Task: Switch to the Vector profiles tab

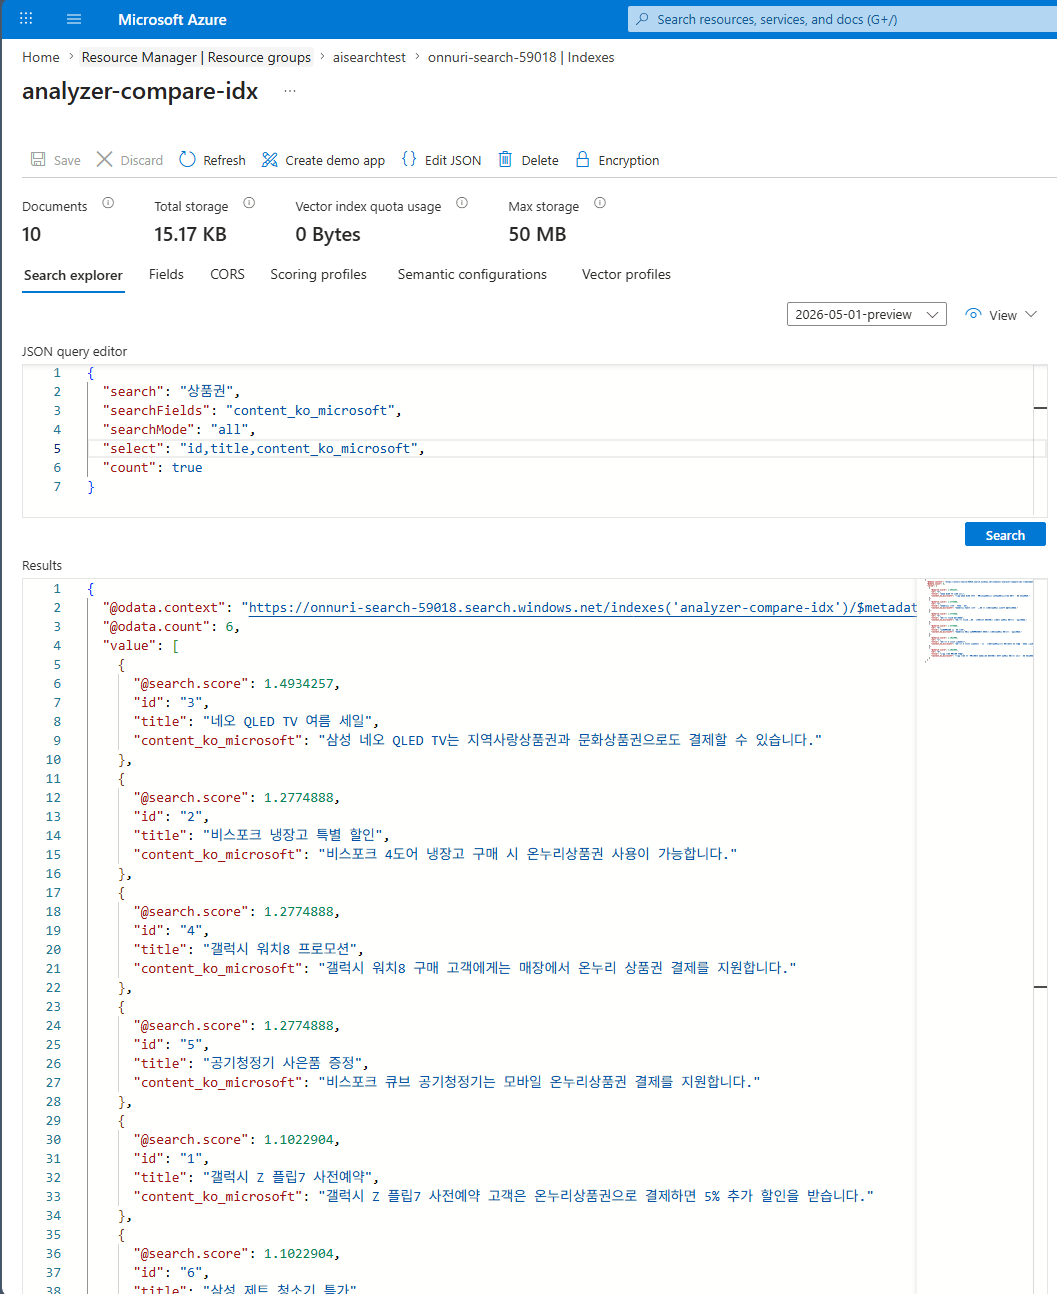Action: [x=626, y=274]
